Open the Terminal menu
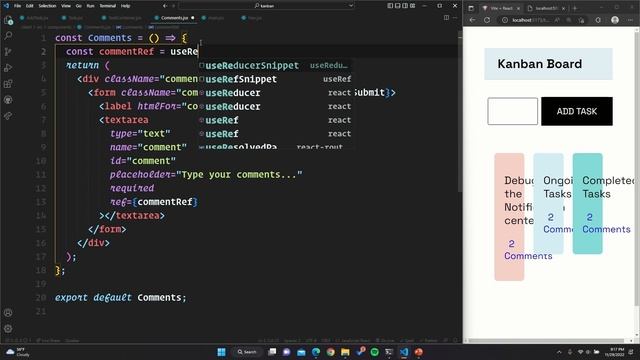 [x=107, y=6]
